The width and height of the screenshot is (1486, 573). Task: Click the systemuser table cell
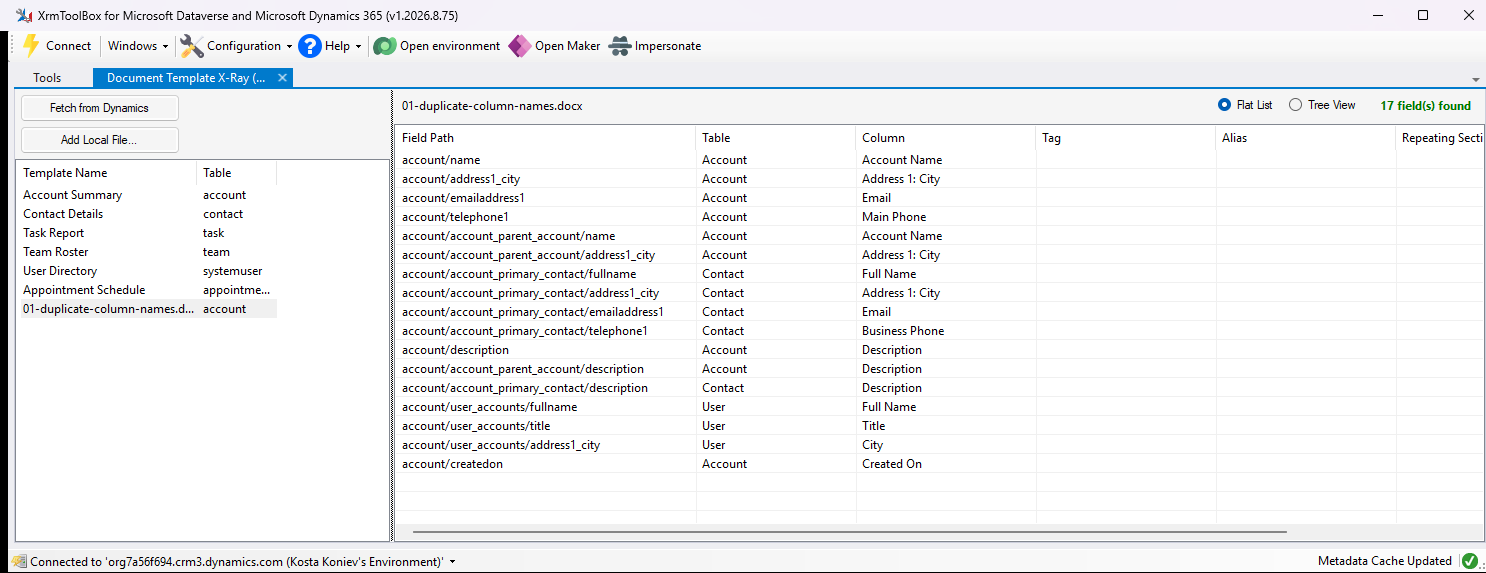231,271
